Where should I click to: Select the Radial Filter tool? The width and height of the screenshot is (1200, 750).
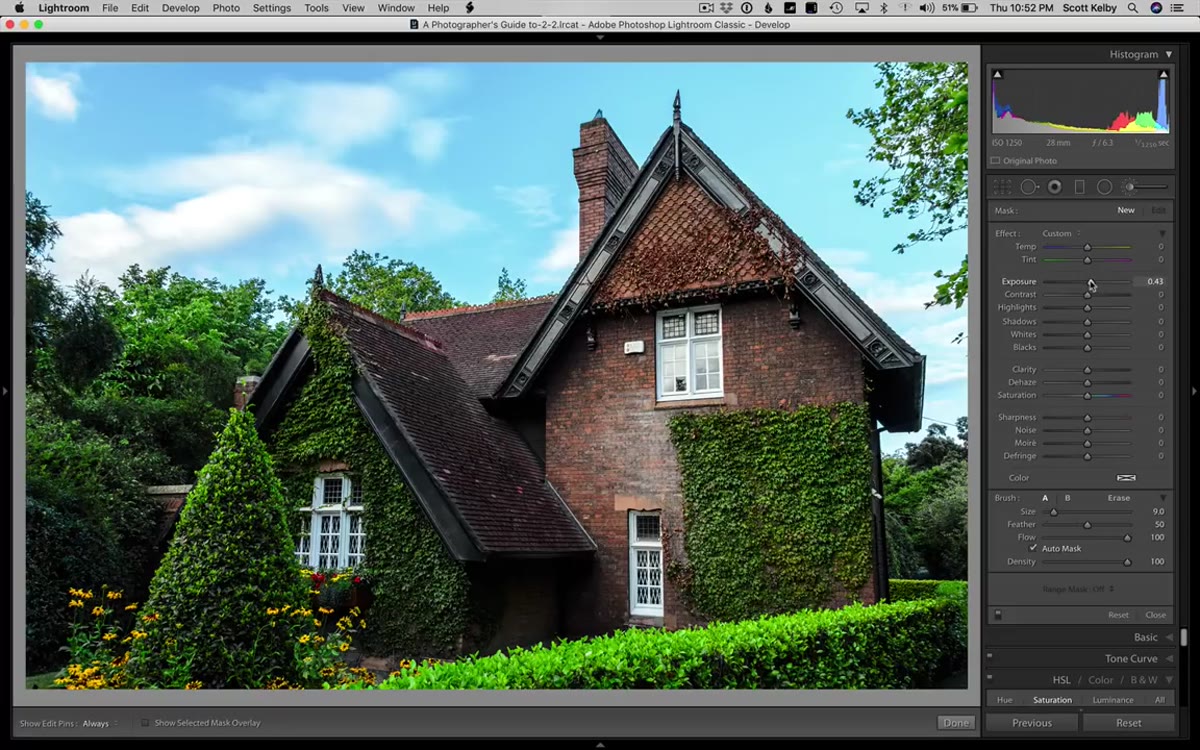point(1105,187)
